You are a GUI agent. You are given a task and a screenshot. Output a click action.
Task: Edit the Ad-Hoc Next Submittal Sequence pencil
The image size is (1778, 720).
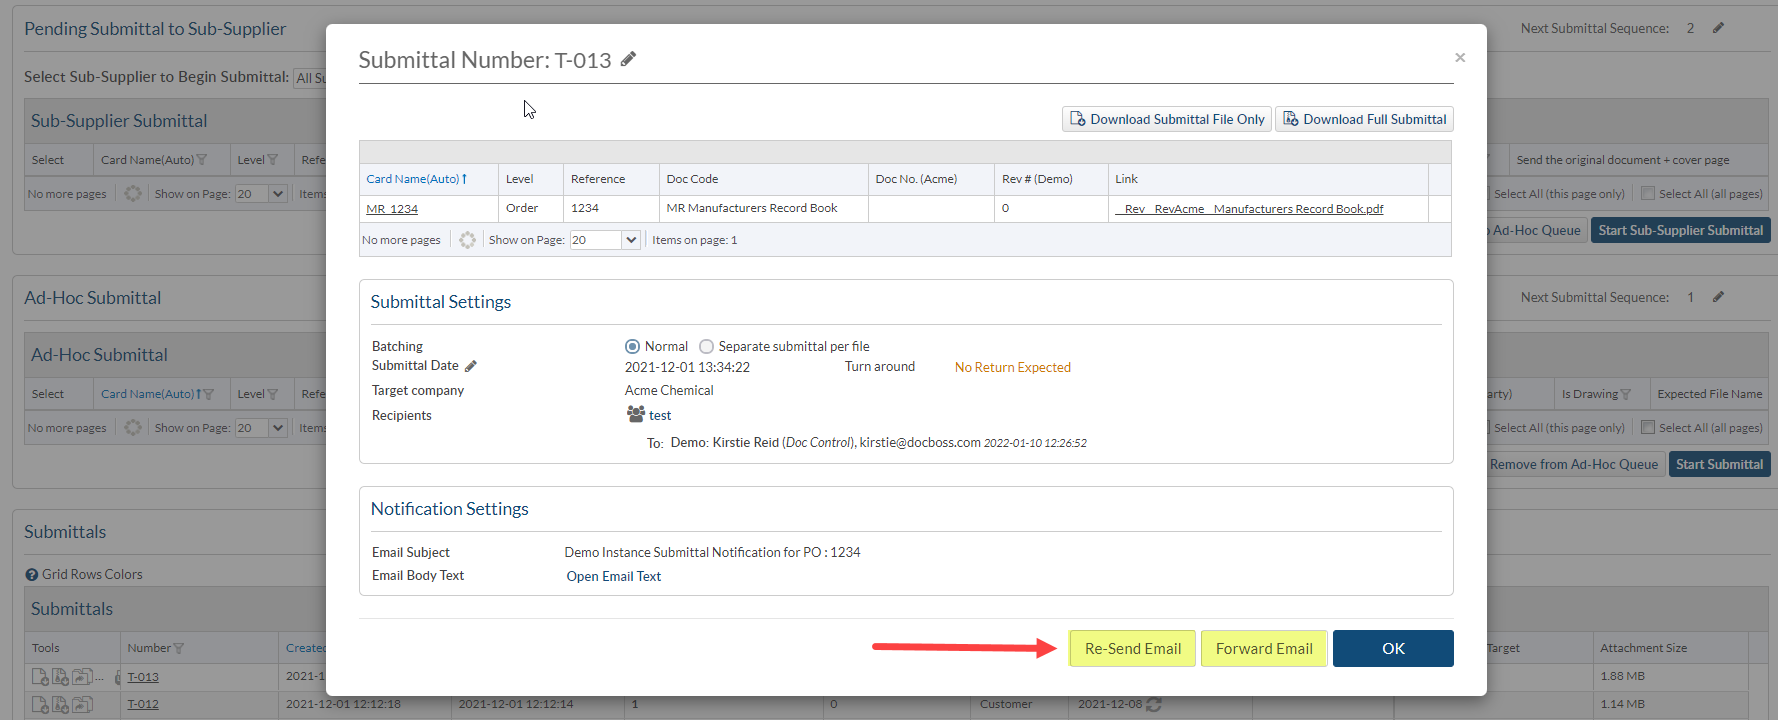tap(1718, 297)
